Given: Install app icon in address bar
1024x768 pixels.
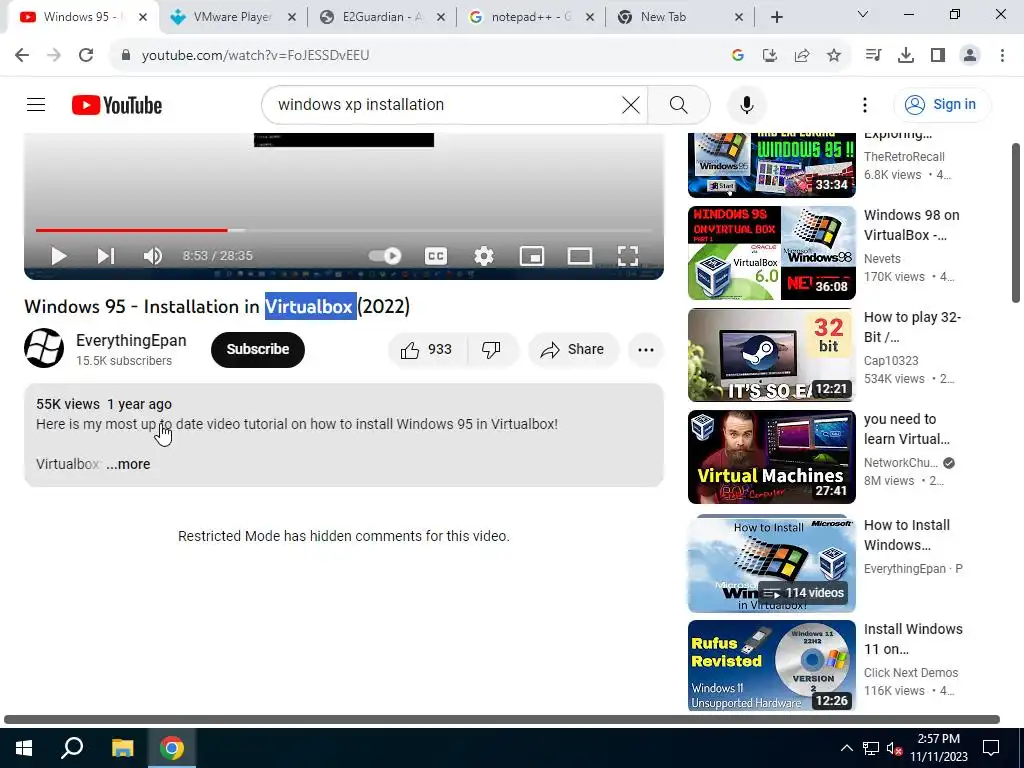Looking at the screenshot, I should point(769,56).
